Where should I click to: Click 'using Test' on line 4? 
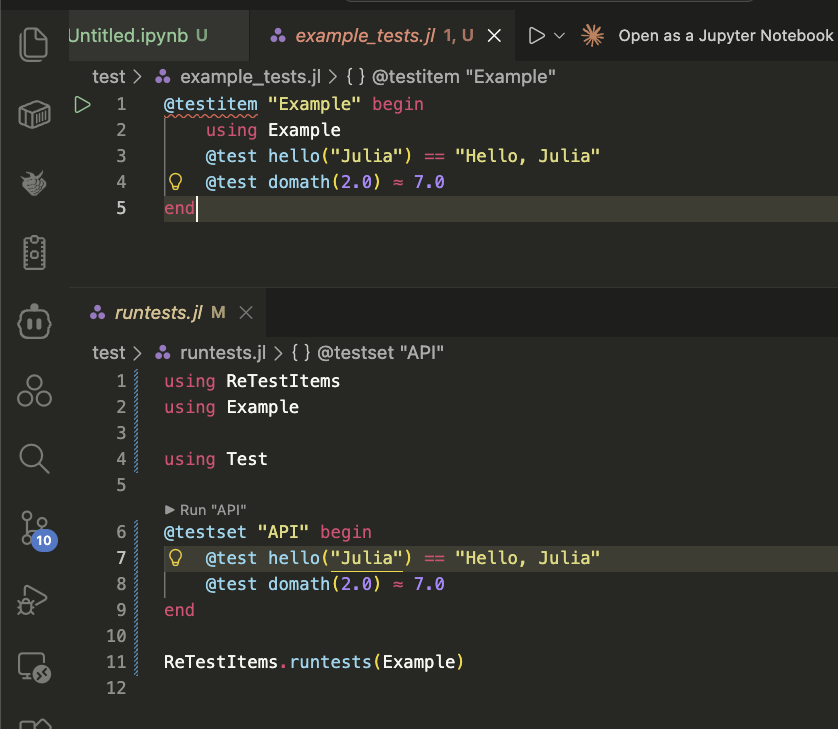(x=215, y=459)
